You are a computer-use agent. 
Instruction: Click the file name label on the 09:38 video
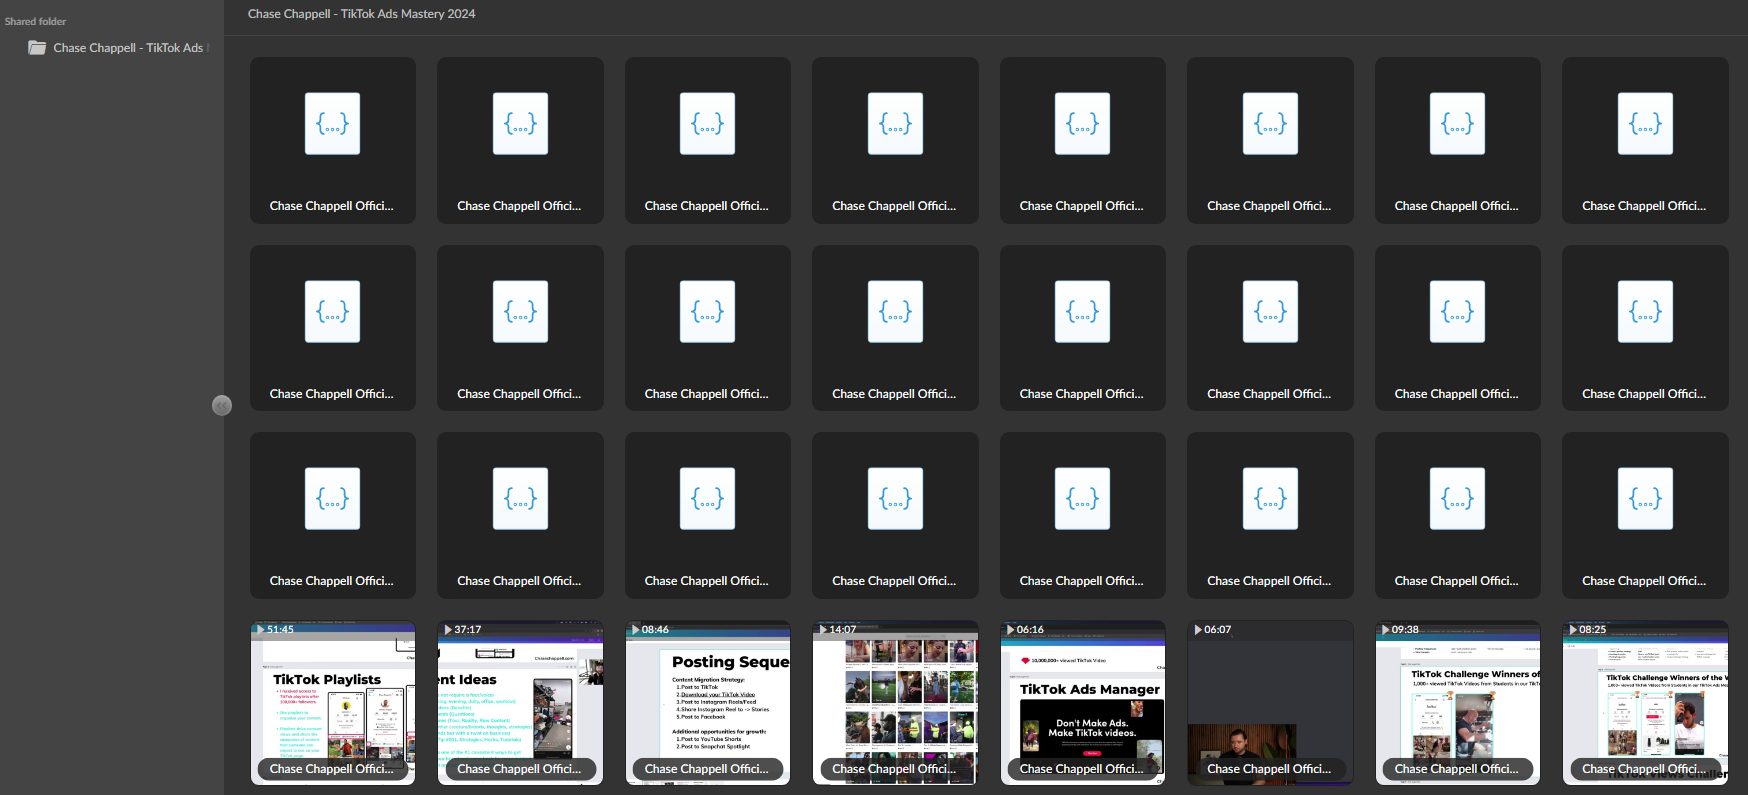click(x=1457, y=769)
